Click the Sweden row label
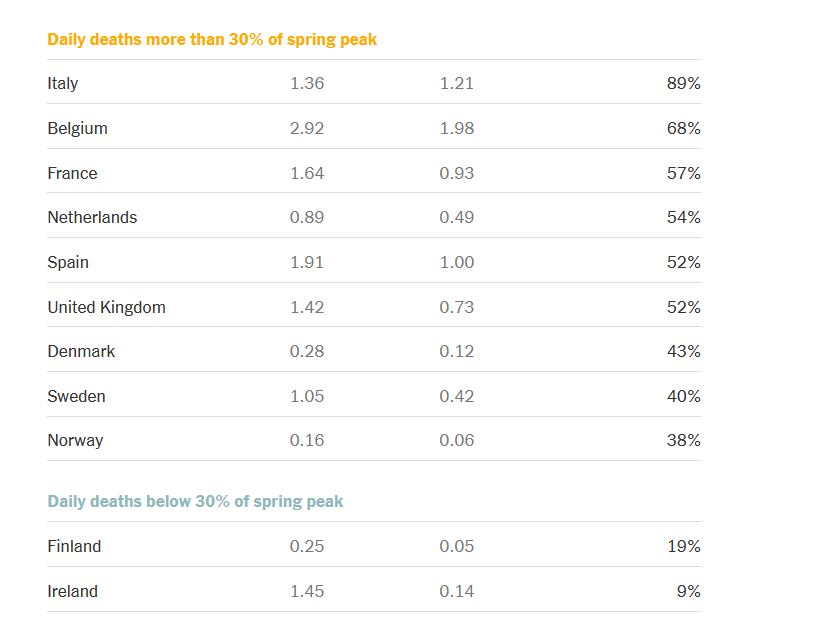Screen dimensions: 823x631 tap(76, 396)
